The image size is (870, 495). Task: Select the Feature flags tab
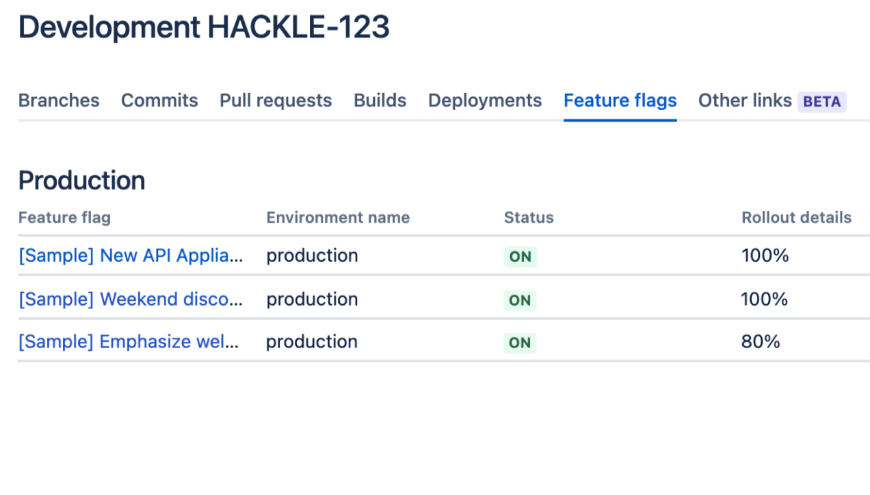620,100
